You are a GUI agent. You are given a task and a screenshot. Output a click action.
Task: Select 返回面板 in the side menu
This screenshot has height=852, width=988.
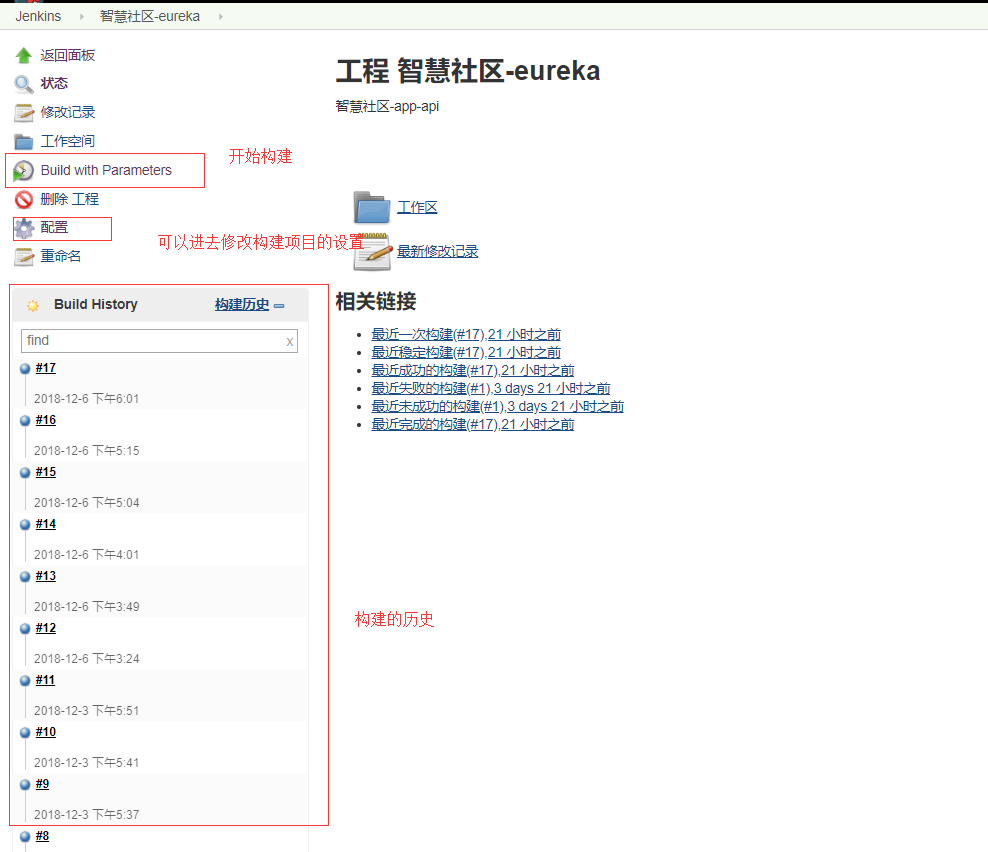(x=68, y=55)
